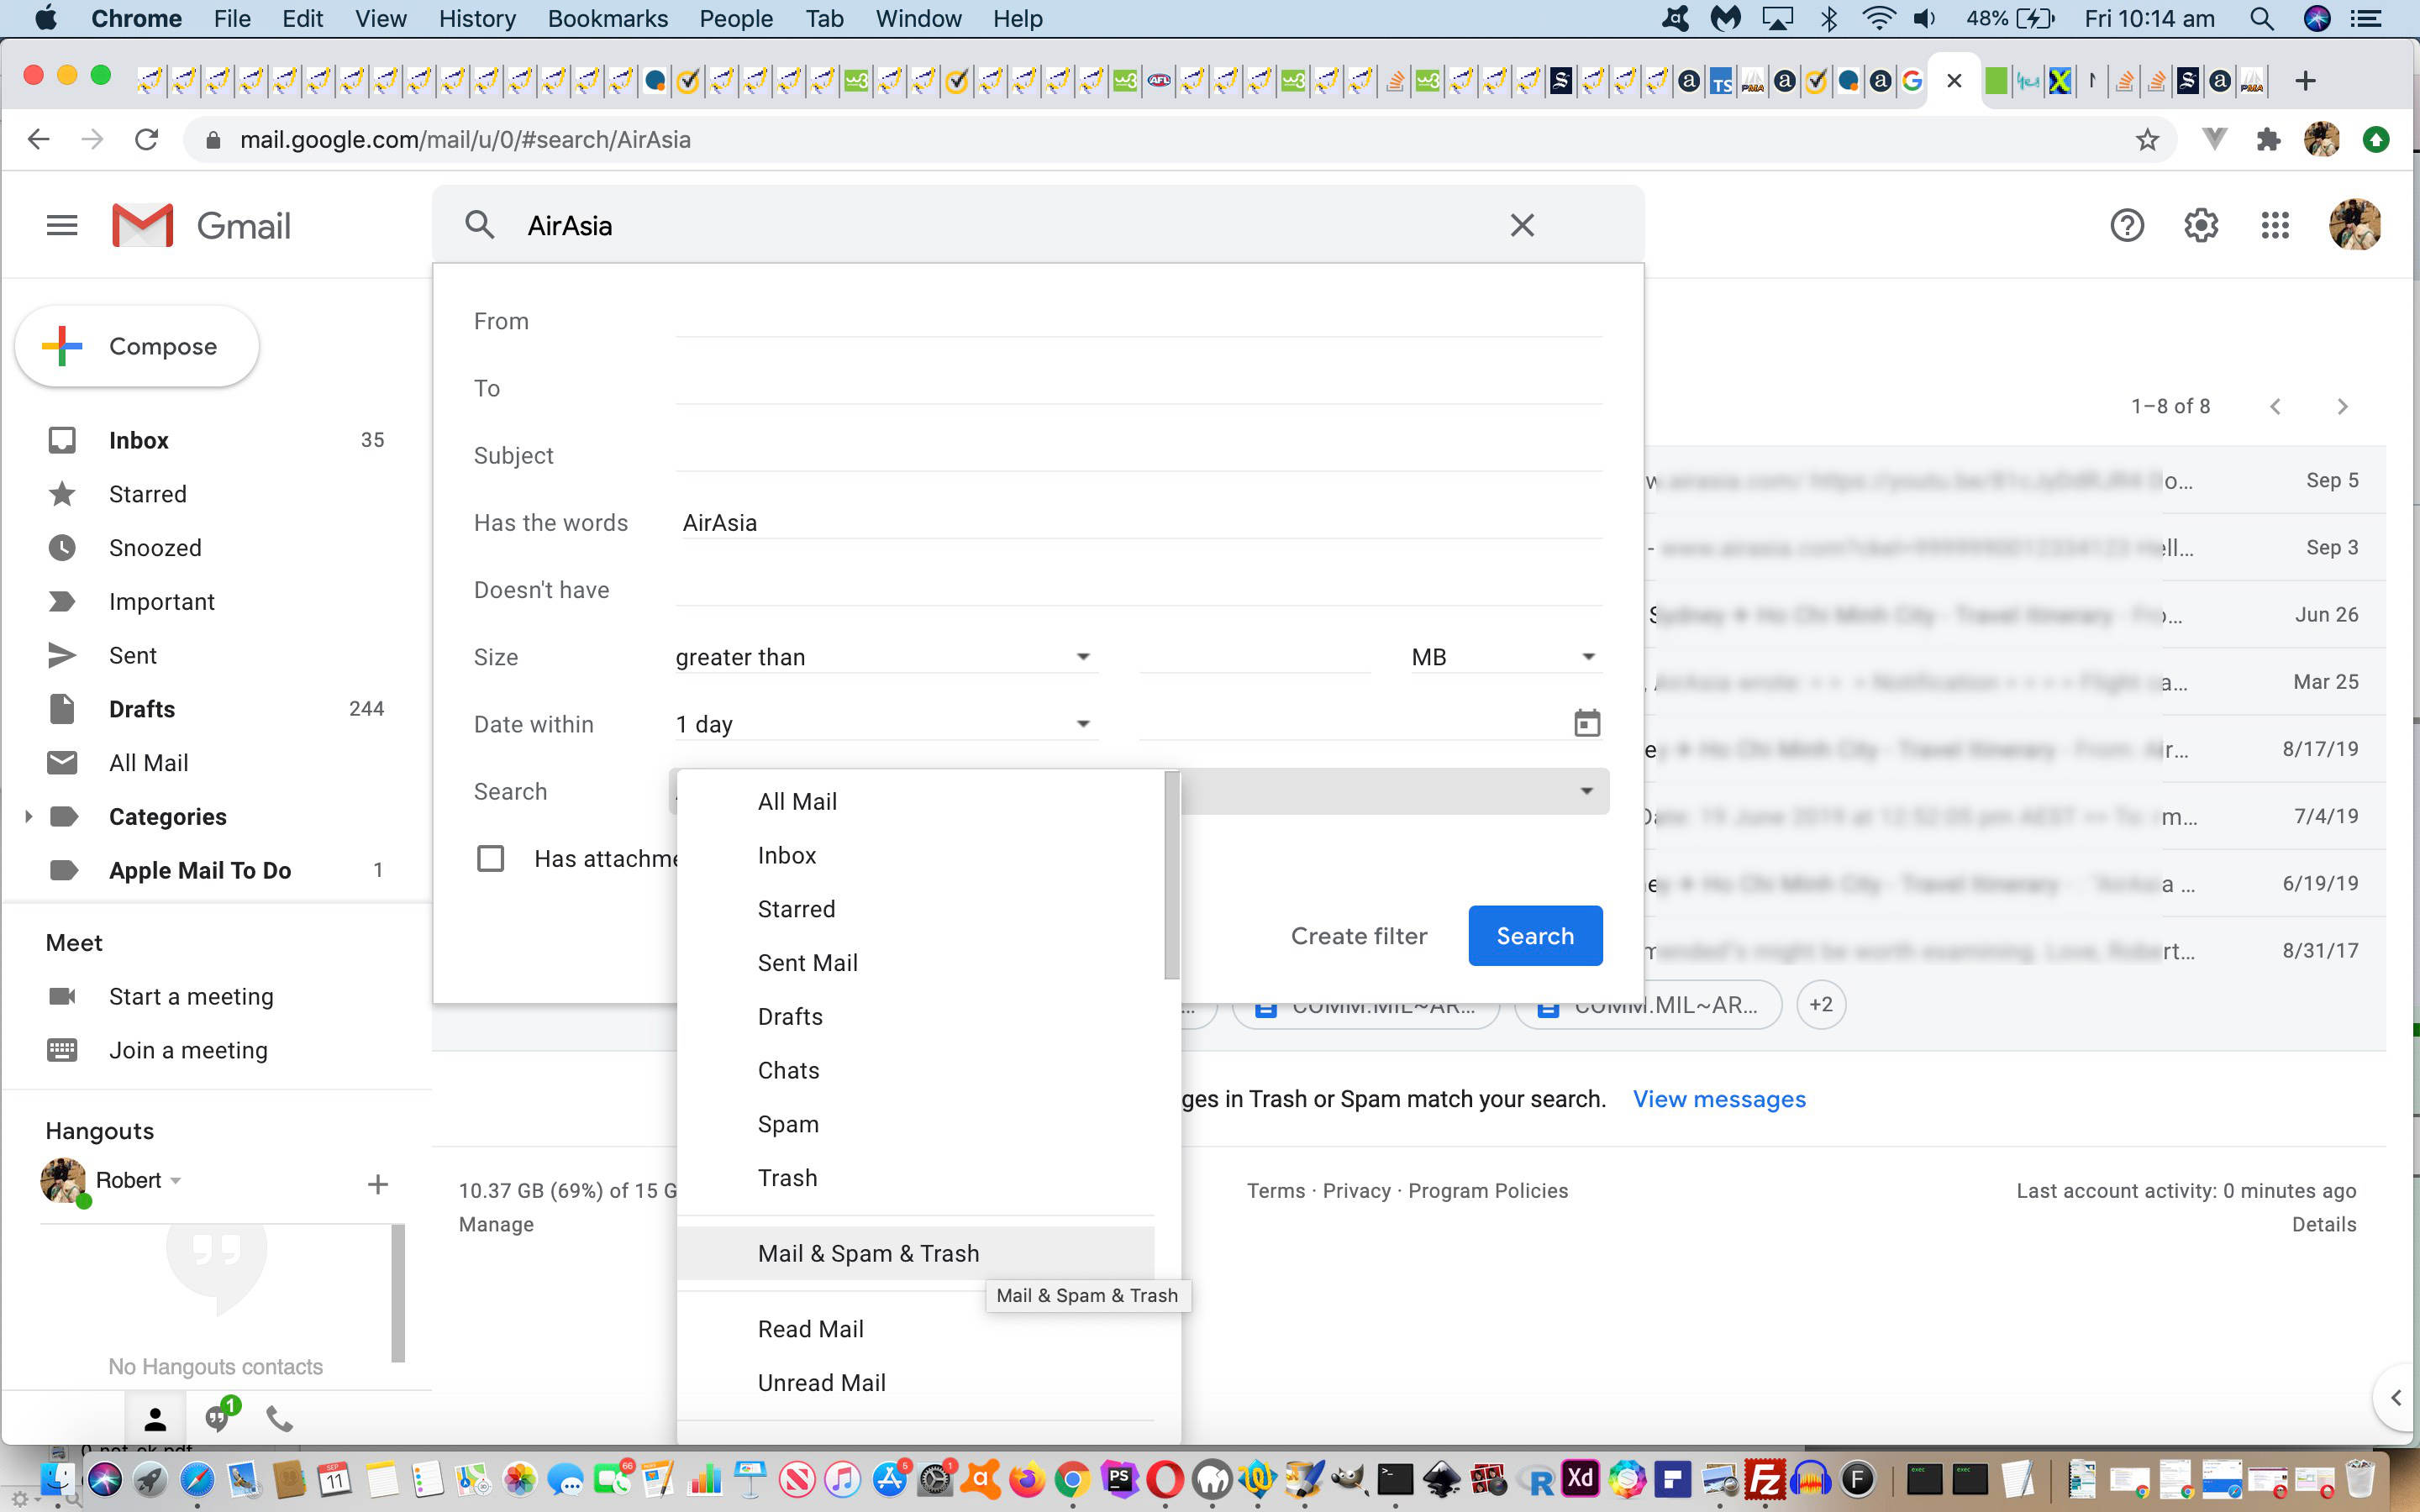2420x1512 pixels.
Task: Select the 'Mail & Spam & Trash' option
Action: 868,1252
